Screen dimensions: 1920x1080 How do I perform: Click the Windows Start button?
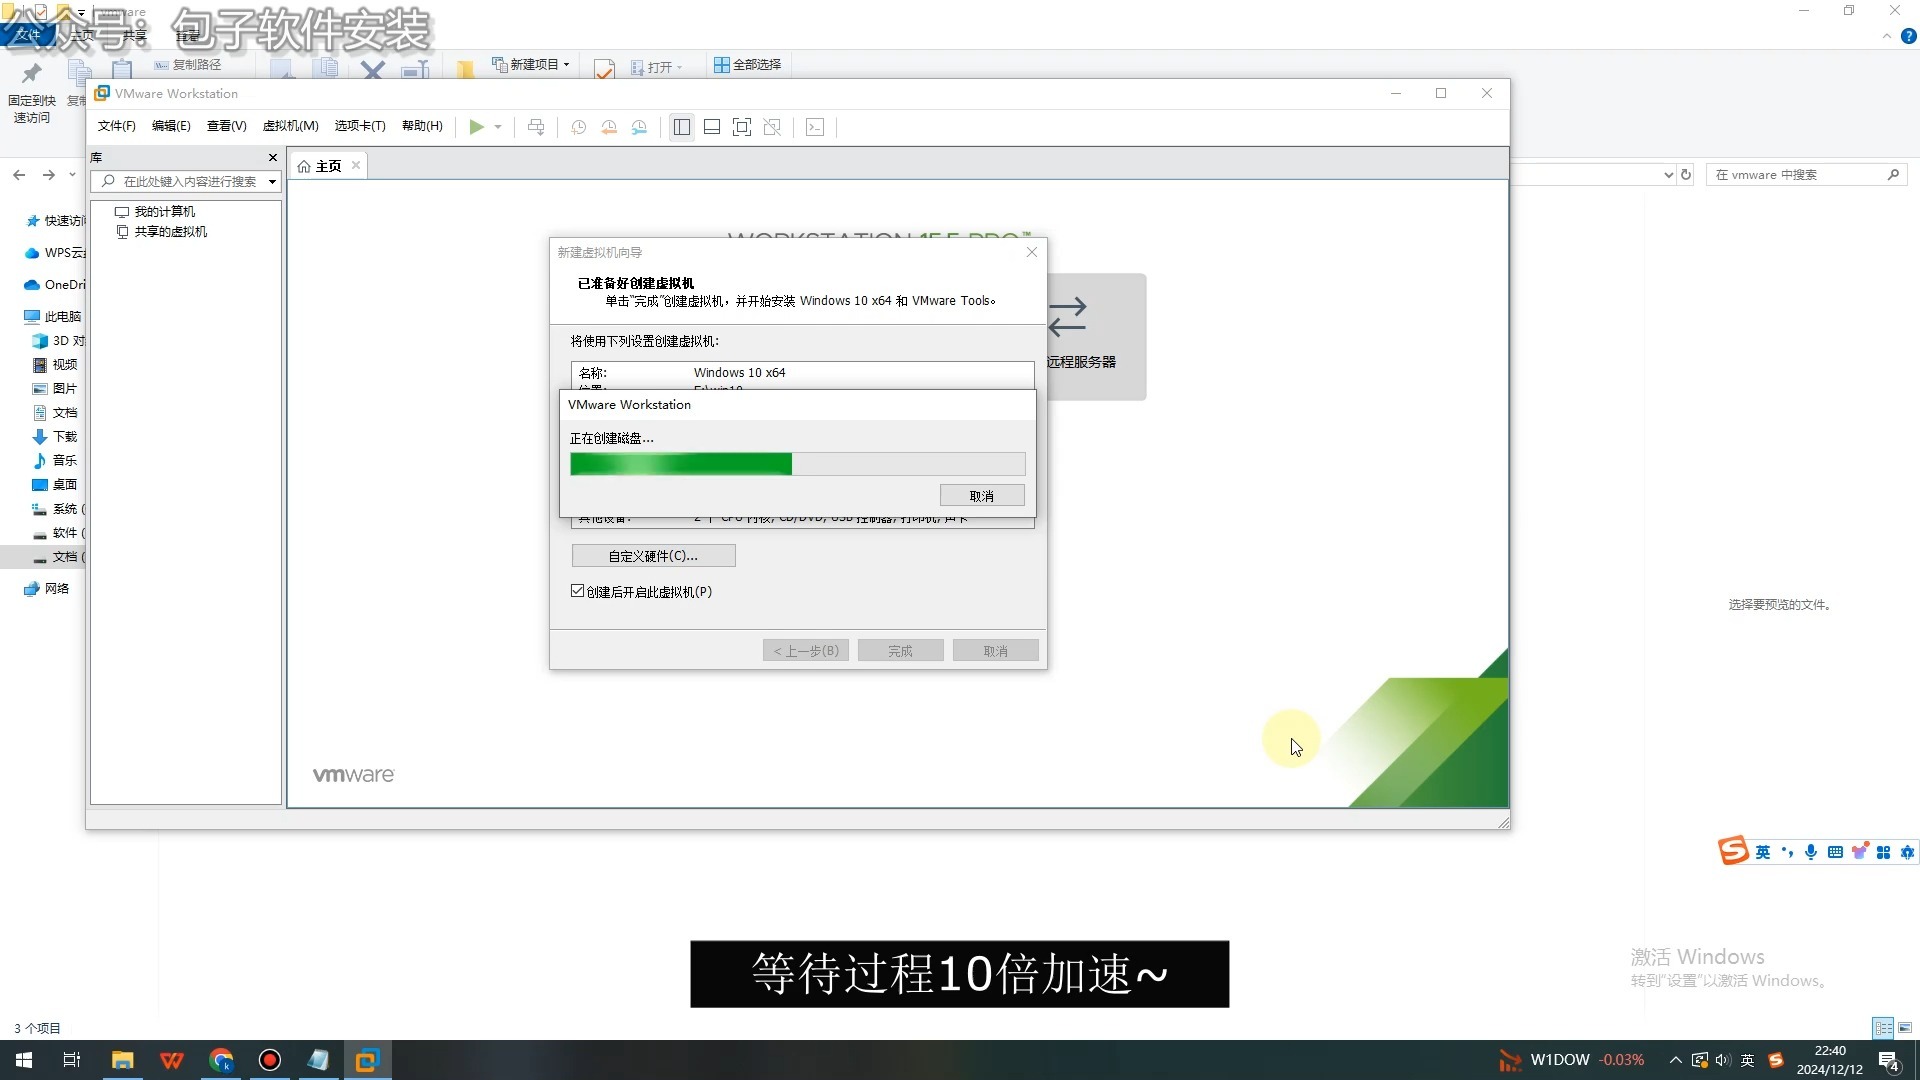point(24,1060)
